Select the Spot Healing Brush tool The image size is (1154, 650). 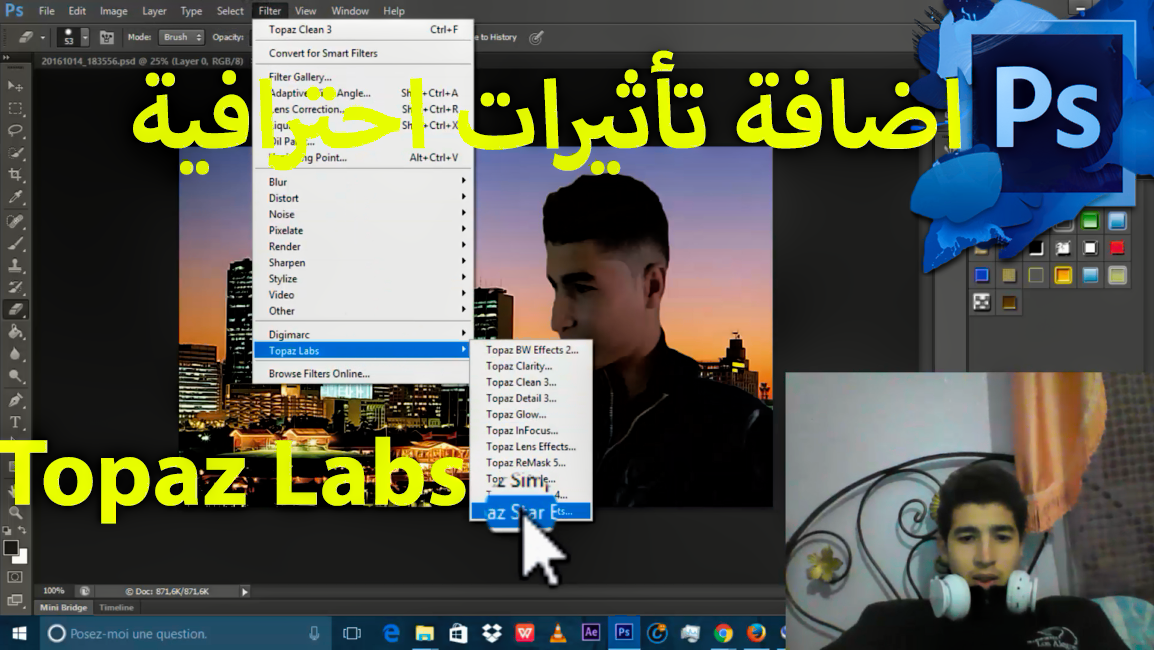pos(15,222)
